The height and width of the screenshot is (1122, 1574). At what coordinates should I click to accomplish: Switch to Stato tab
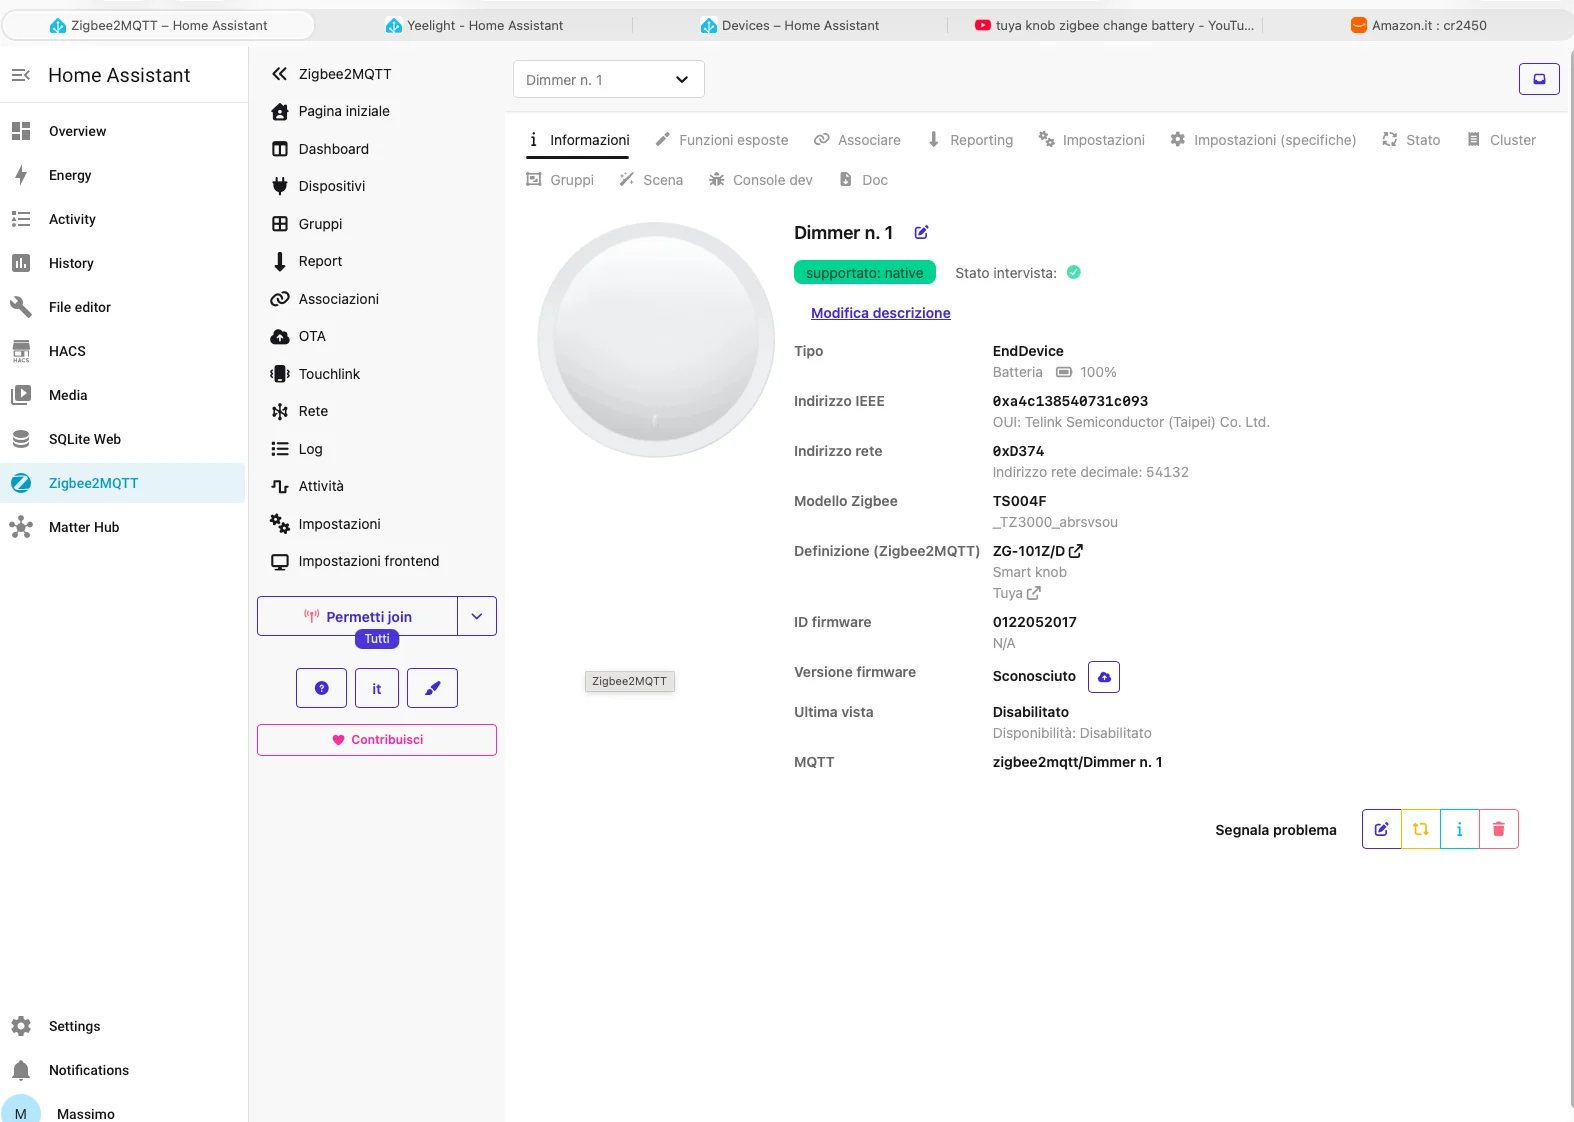(x=1411, y=140)
